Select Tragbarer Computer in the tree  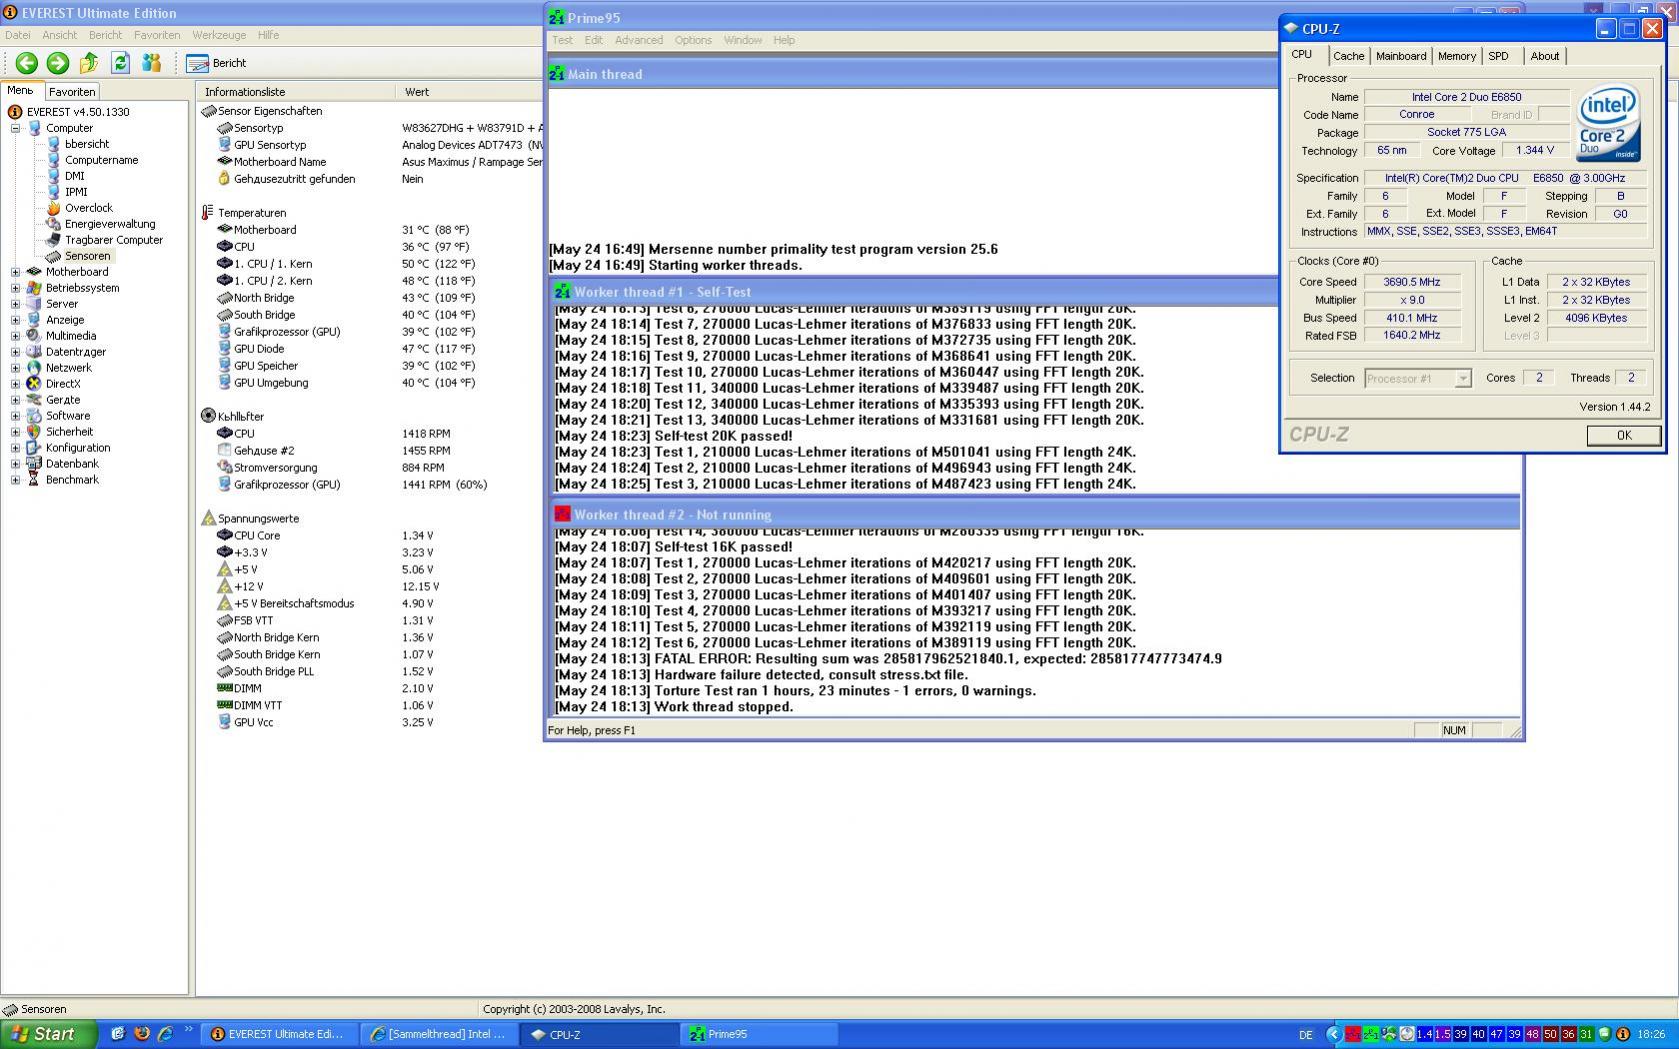pos(114,240)
